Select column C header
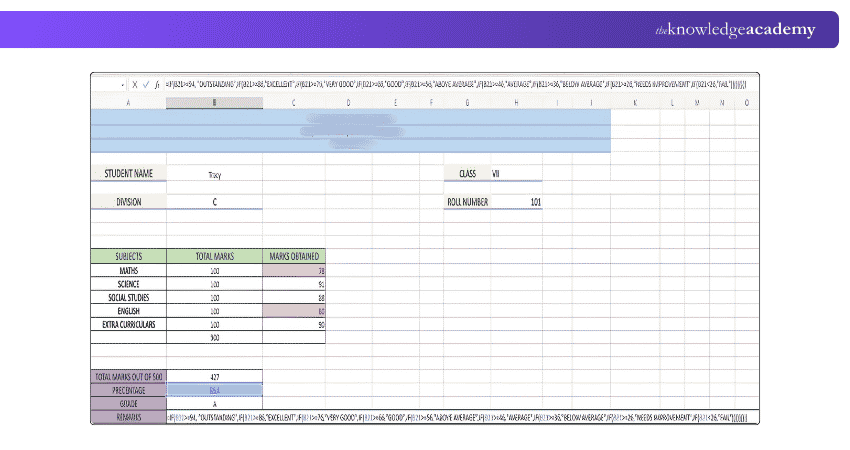Image resolution: width=850 pixels, height=450 pixels. tap(294, 102)
